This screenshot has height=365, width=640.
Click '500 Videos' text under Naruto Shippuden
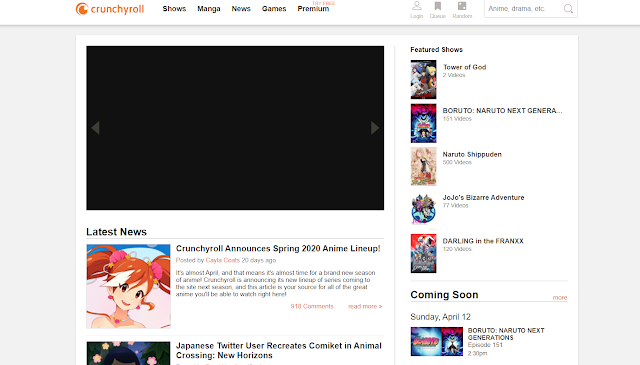[457, 162]
